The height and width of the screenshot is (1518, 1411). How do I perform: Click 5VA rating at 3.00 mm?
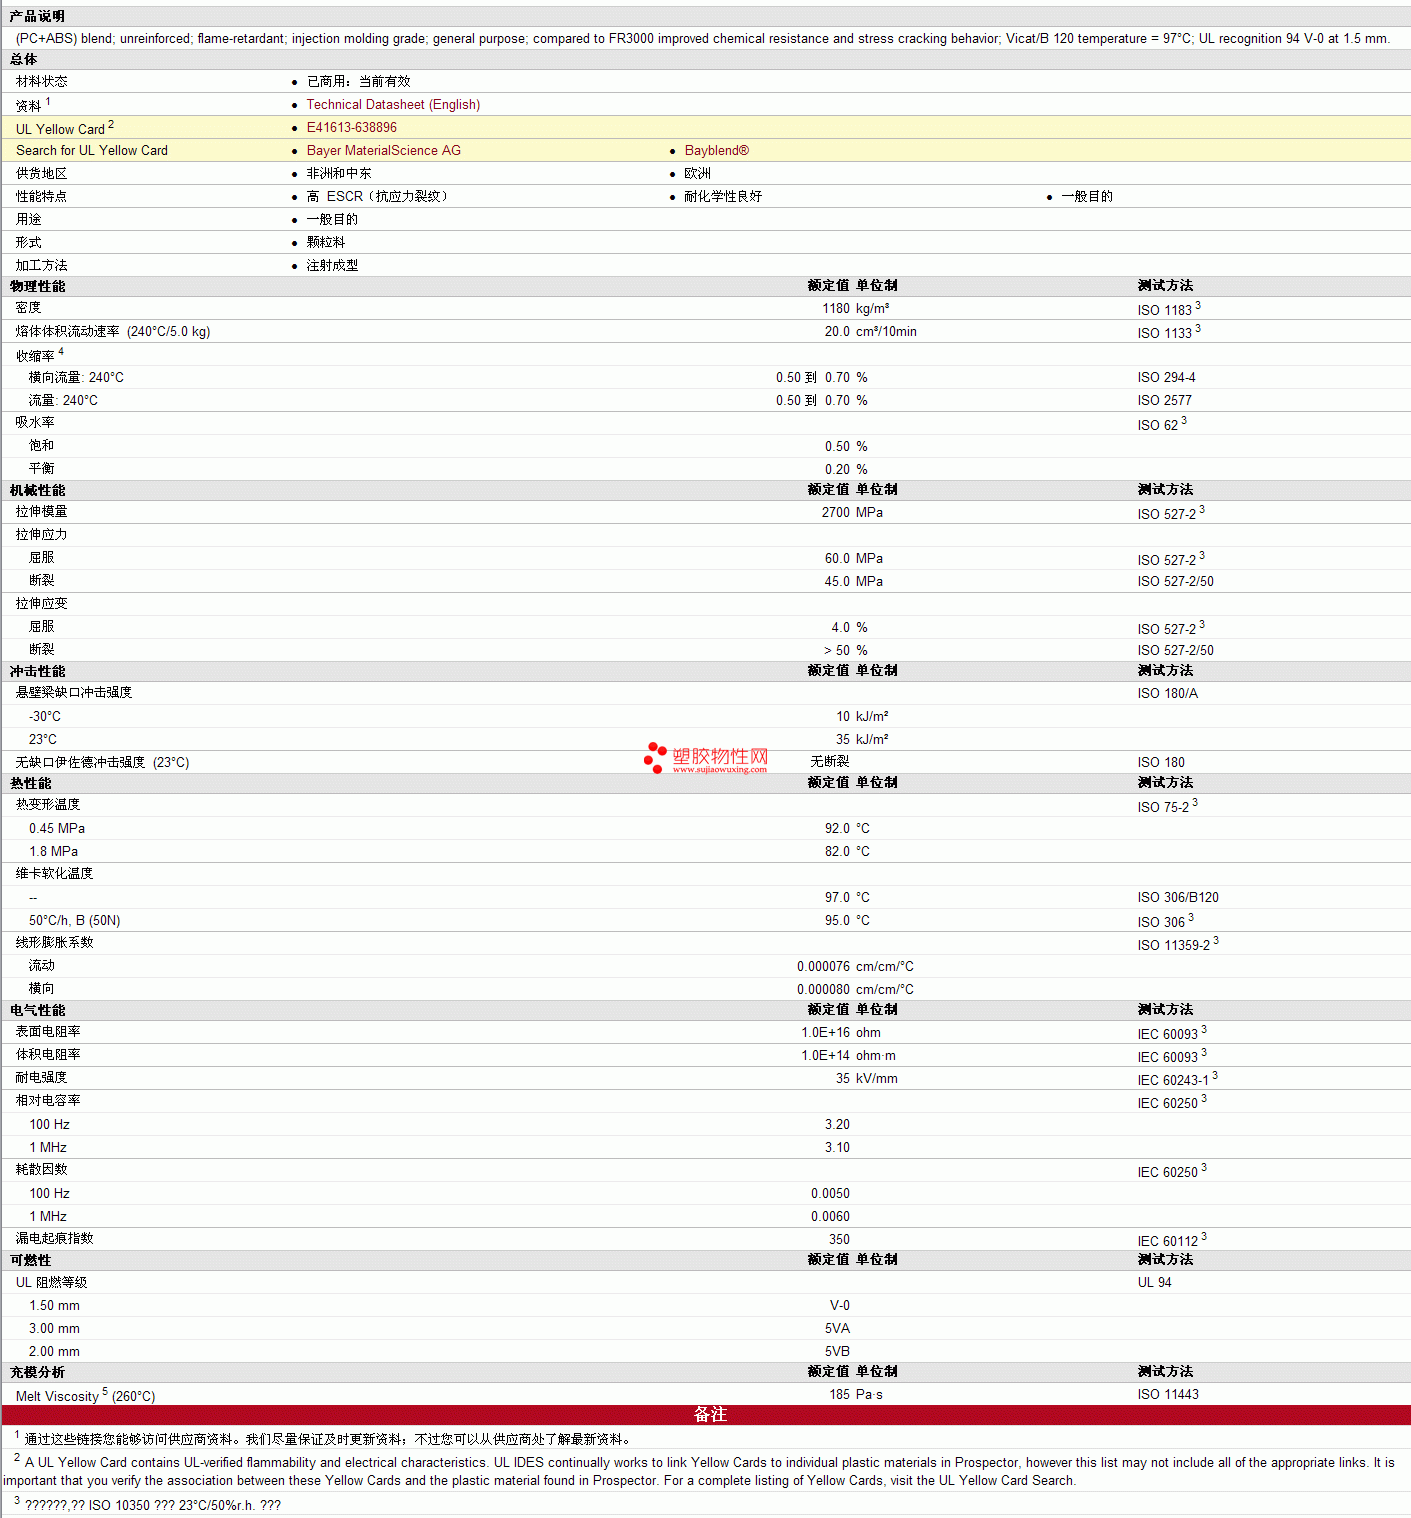pyautogui.click(x=837, y=1328)
